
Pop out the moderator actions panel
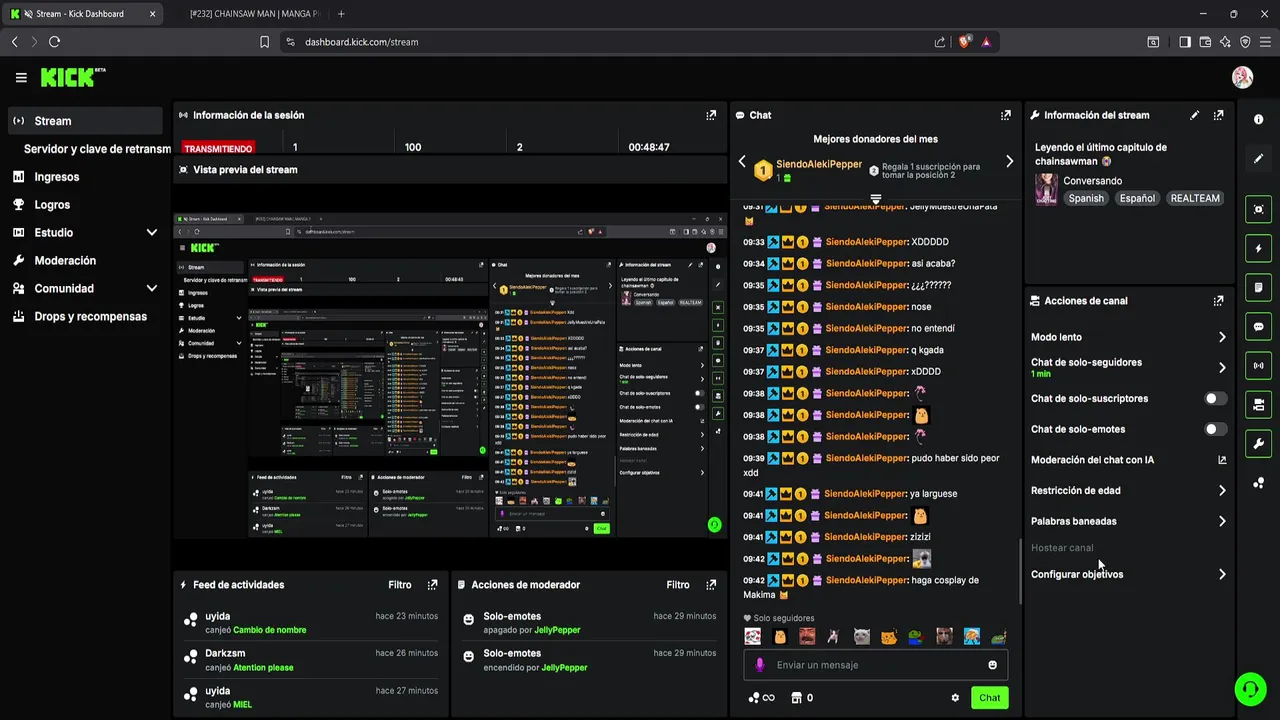[x=711, y=585]
